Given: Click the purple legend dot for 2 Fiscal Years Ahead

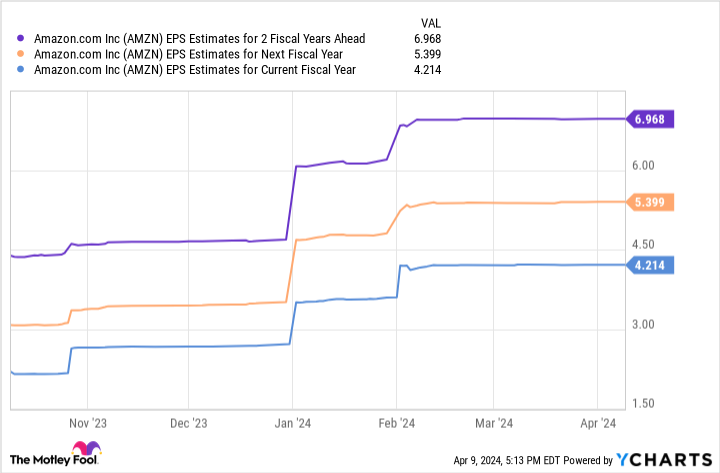Looking at the screenshot, I should click(x=23, y=38).
